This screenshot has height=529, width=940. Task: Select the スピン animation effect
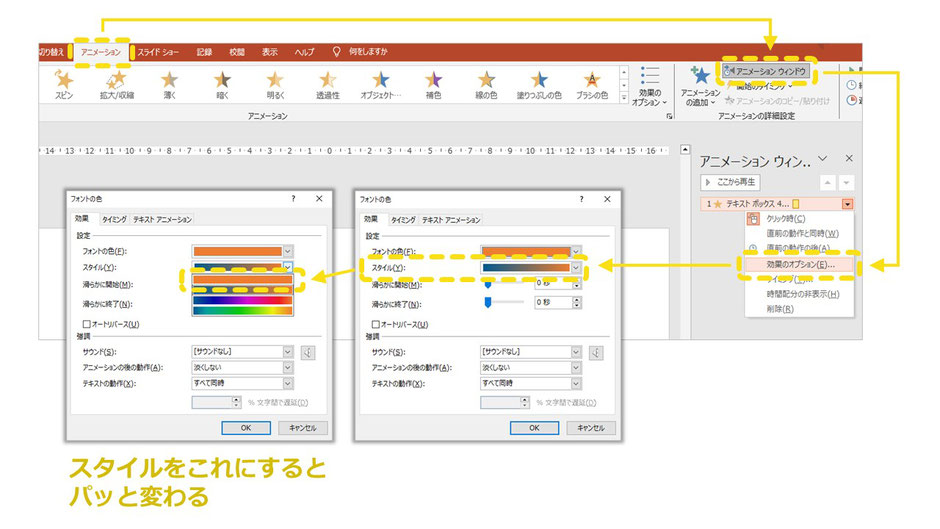(64, 85)
